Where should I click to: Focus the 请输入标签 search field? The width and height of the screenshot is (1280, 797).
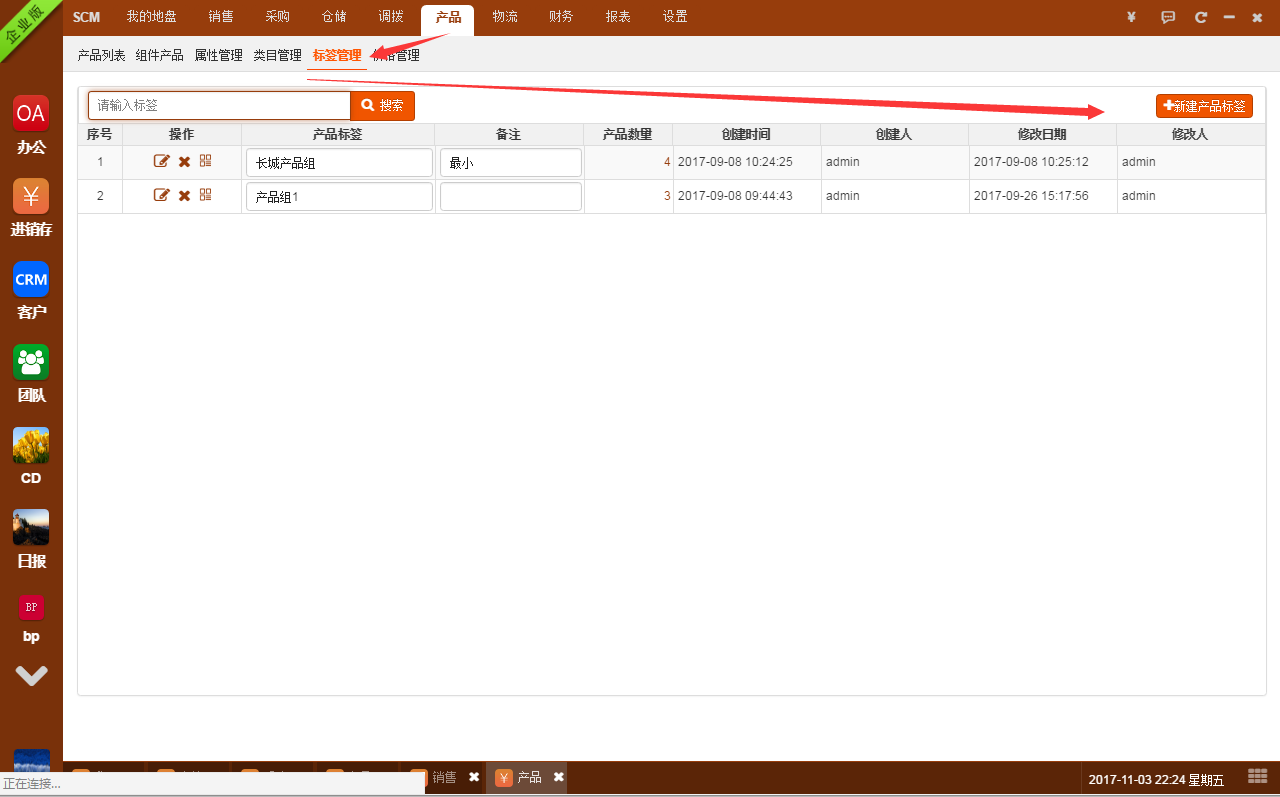(x=219, y=106)
